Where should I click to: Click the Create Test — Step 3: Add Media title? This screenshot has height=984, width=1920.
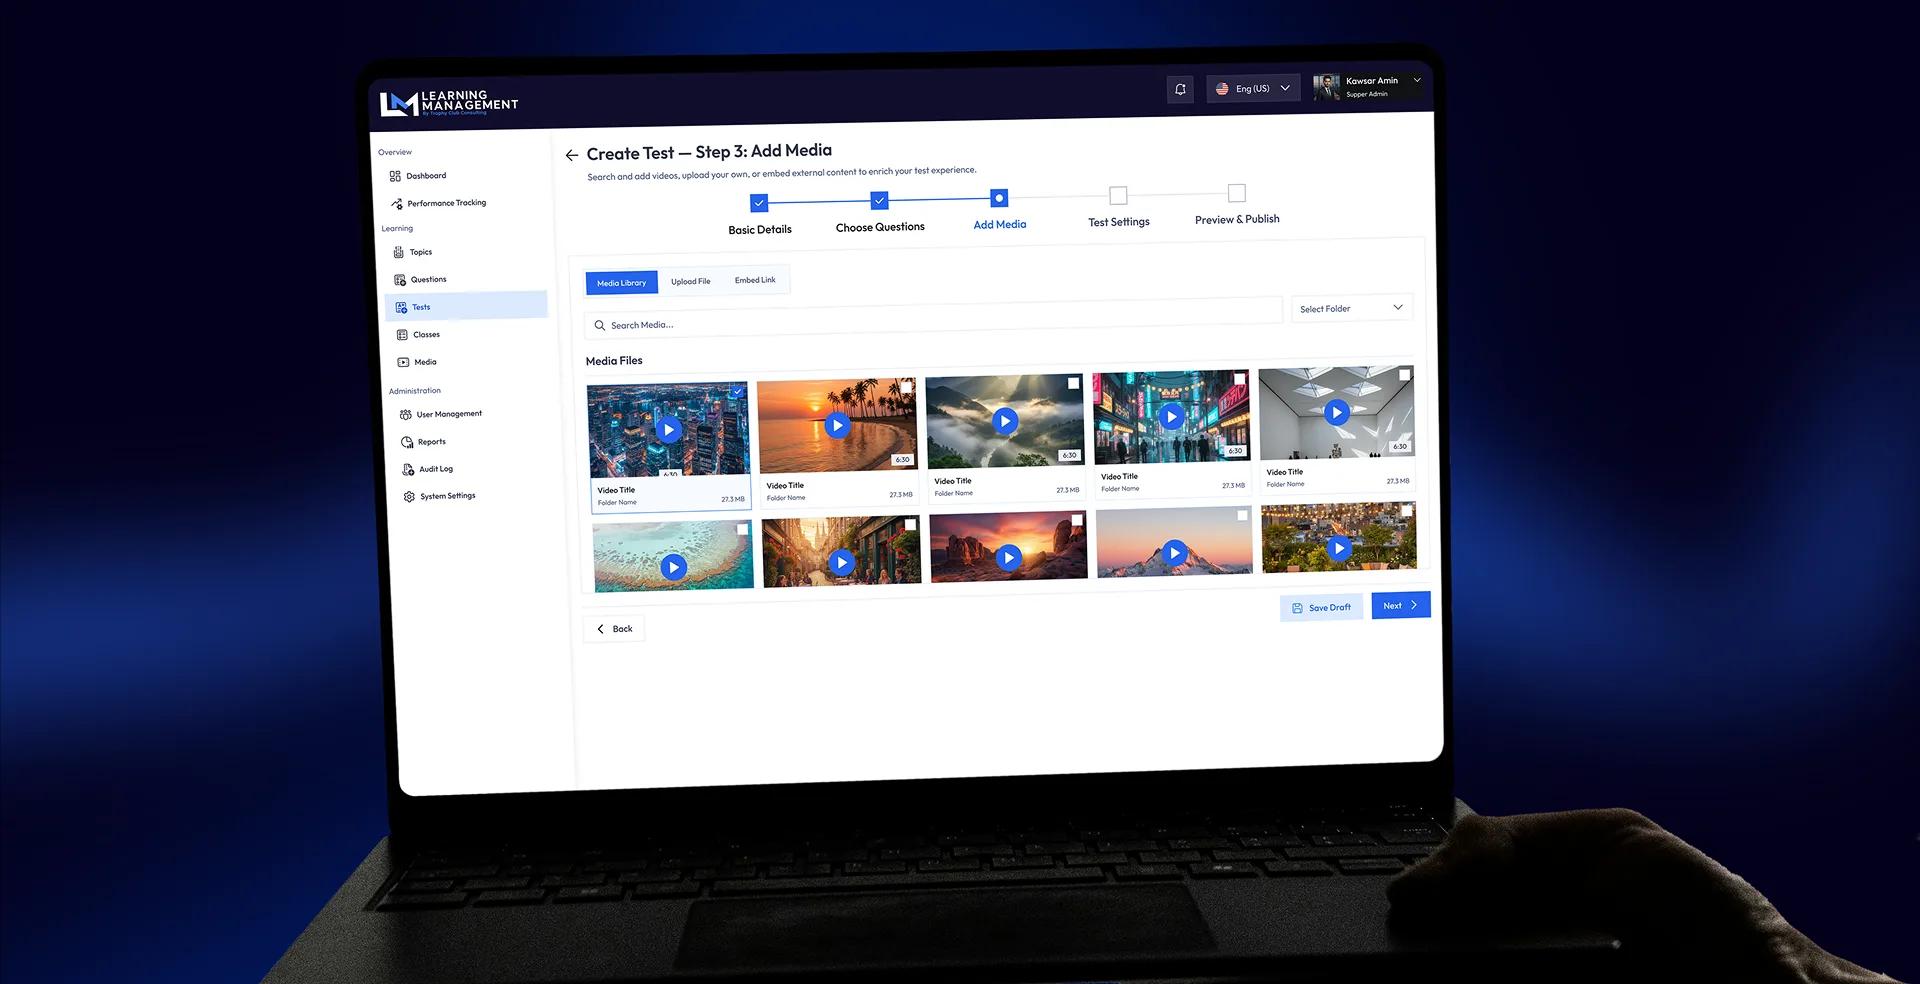(x=709, y=152)
